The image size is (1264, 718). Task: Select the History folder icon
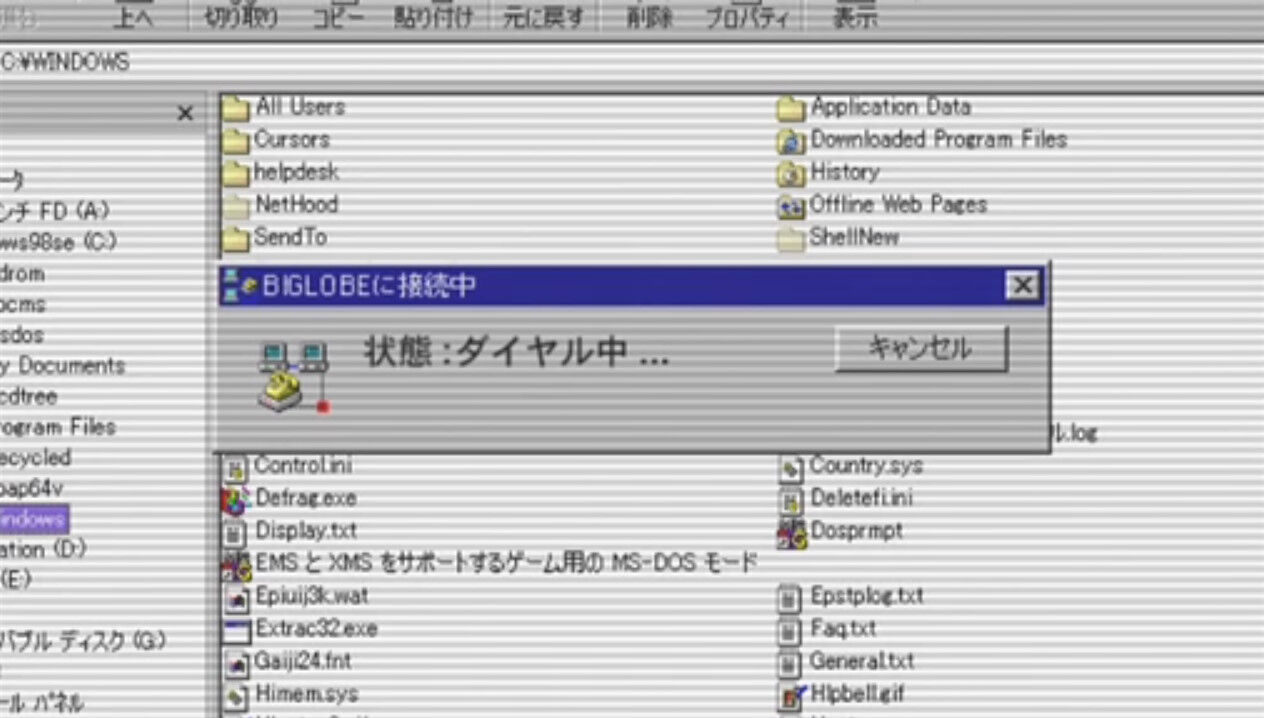click(x=791, y=174)
